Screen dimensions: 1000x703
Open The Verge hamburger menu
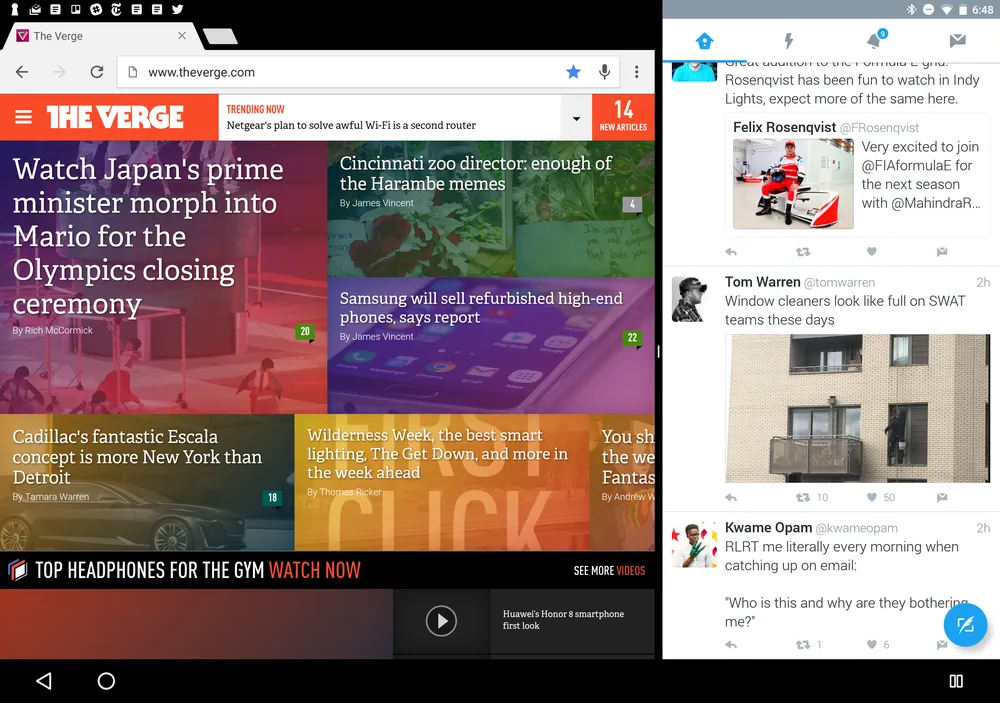pyautogui.click(x=23, y=118)
